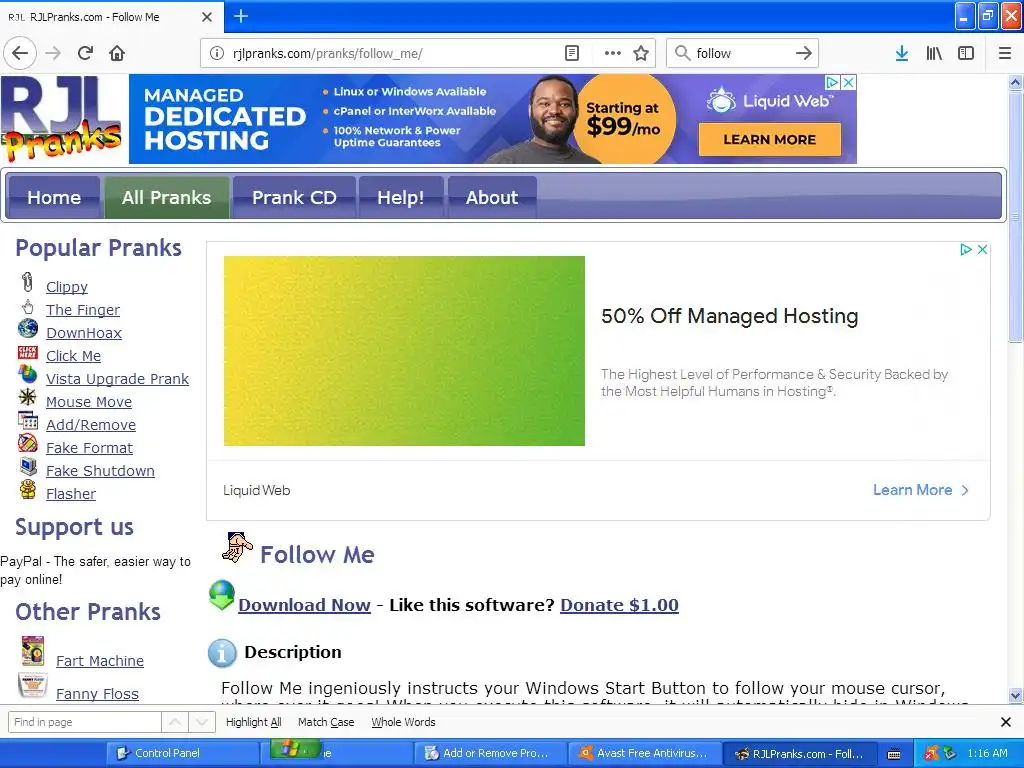The width and height of the screenshot is (1024, 768).
Task: Close the find bar with X
Action: (x=1006, y=722)
